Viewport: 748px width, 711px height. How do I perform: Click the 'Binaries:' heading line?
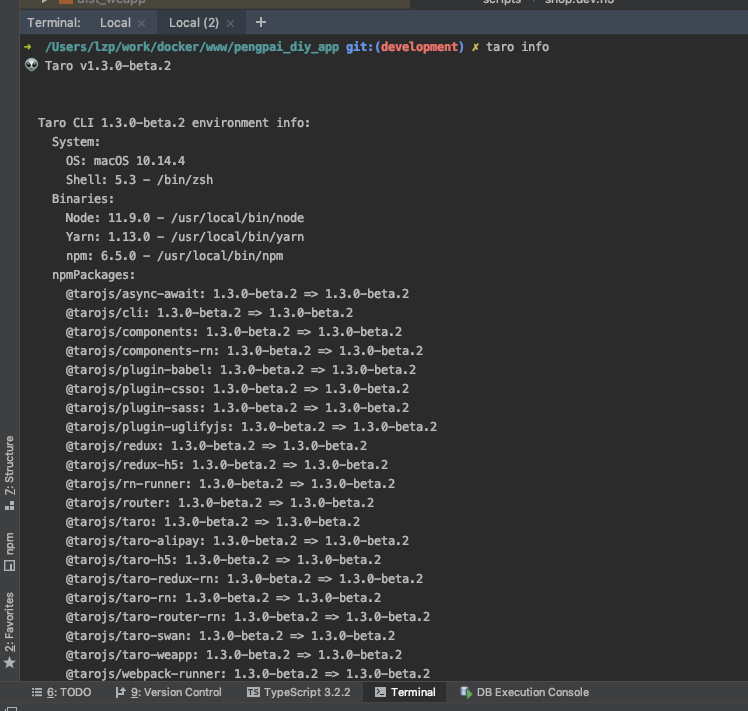(83, 199)
